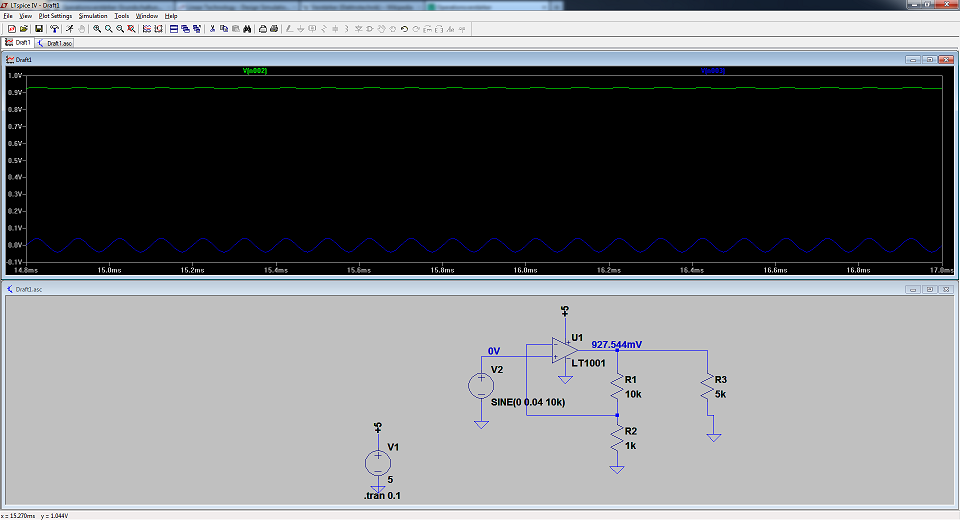Click the blue V(n003) trace label
This screenshot has width=960, height=520.
tap(713, 71)
